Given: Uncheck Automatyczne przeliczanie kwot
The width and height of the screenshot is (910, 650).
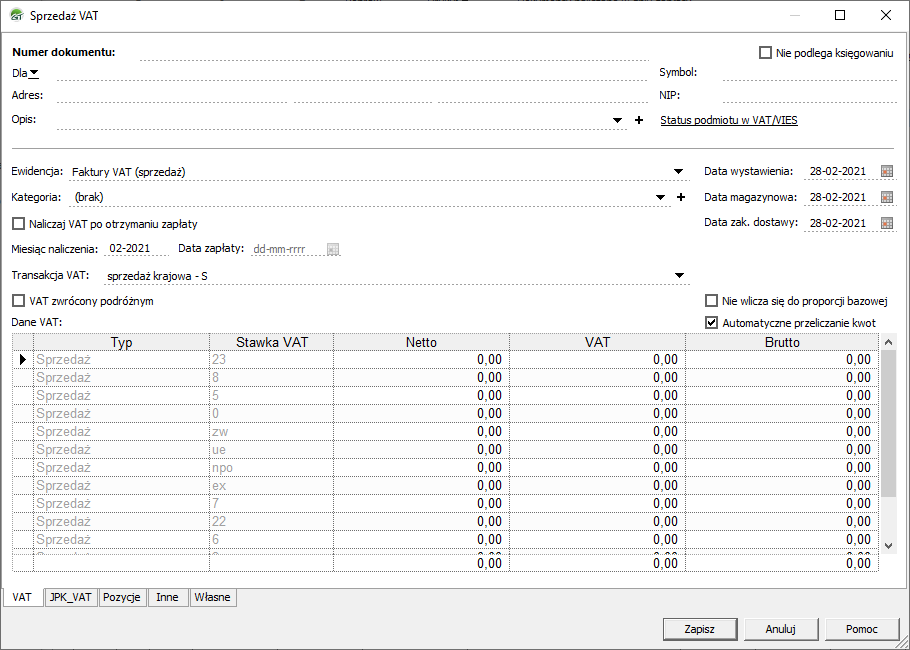Looking at the screenshot, I should [x=711, y=323].
